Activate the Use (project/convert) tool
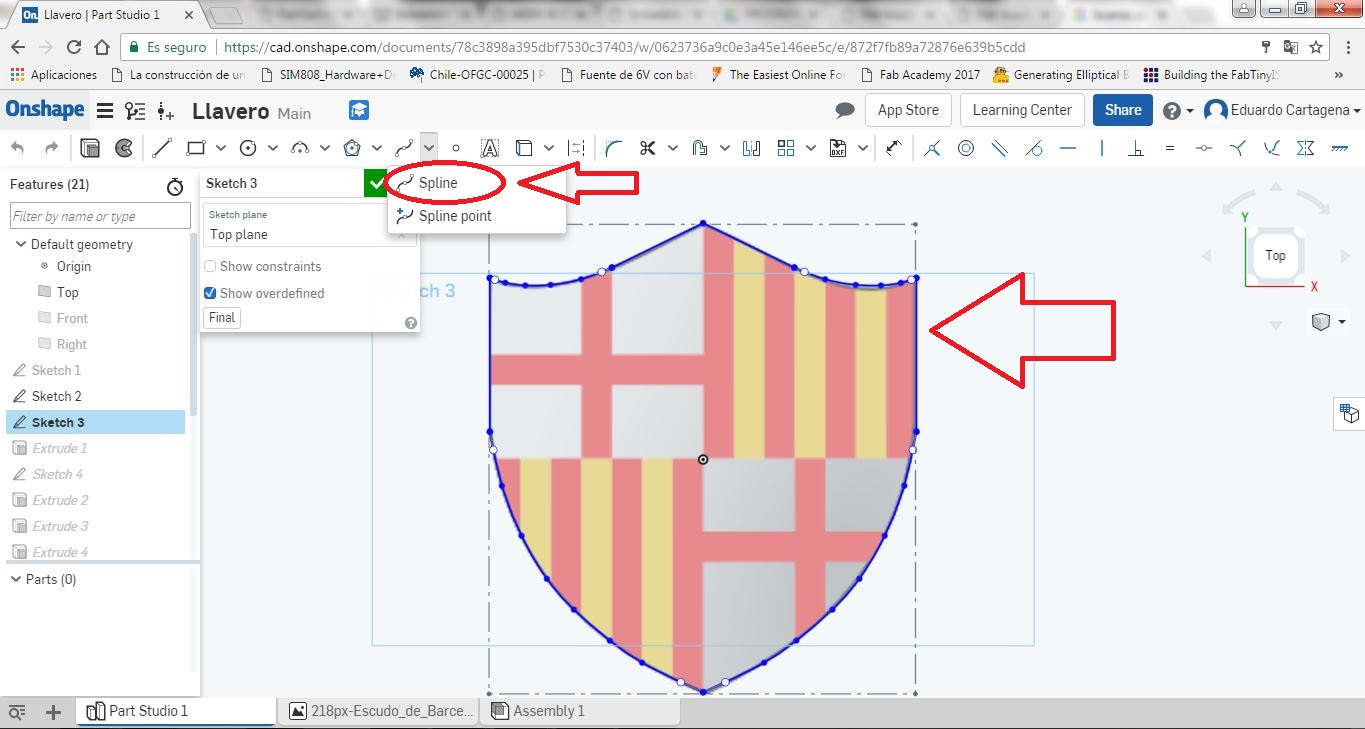The width and height of the screenshot is (1365, 729). (524, 148)
